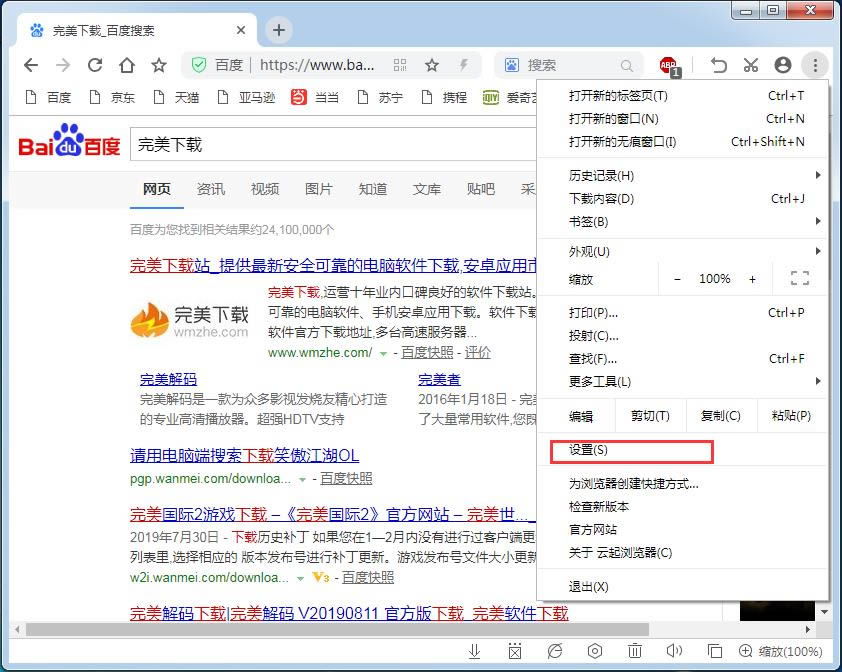Click 剪切(T) in the edit row

(x=650, y=416)
